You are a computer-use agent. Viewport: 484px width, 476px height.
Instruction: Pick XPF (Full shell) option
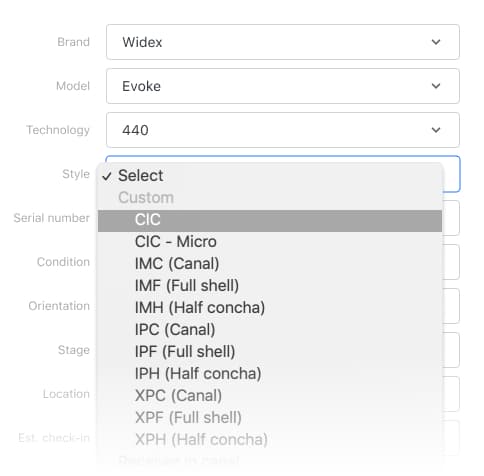pyautogui.click(x=270, y=418)
